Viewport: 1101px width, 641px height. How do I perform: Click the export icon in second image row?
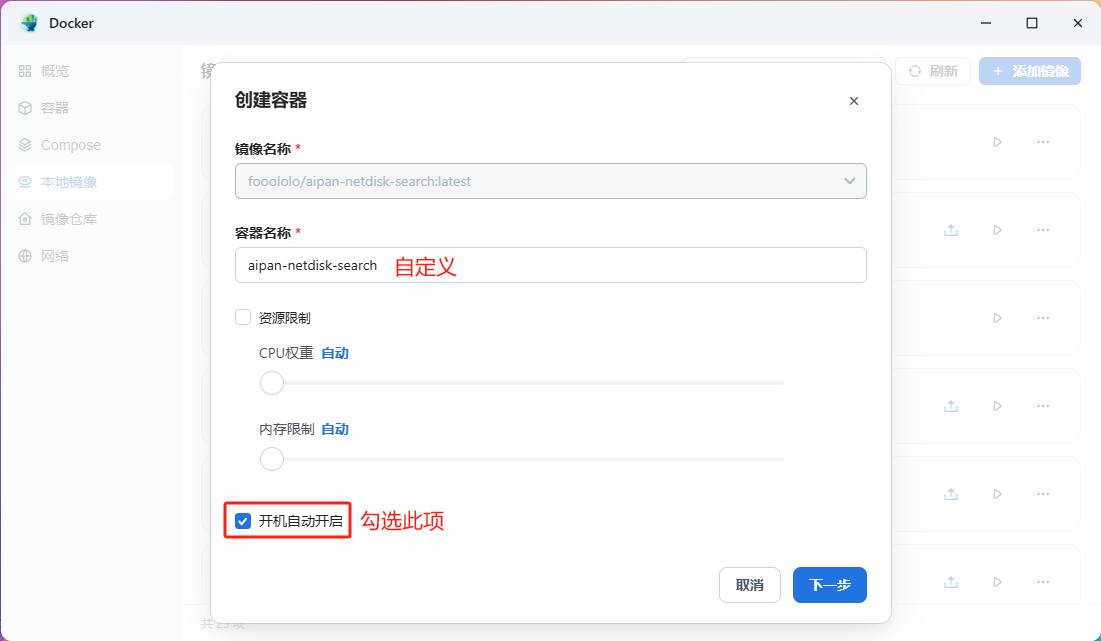[951, 230]
